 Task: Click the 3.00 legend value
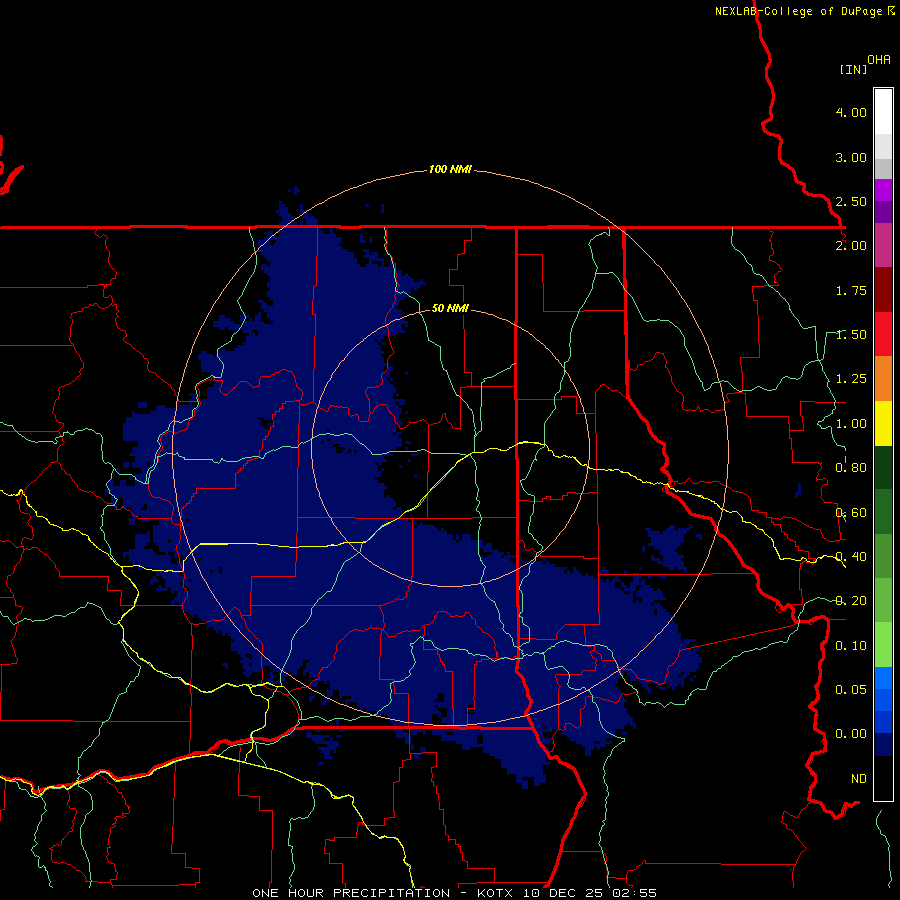tap(851, 157)
